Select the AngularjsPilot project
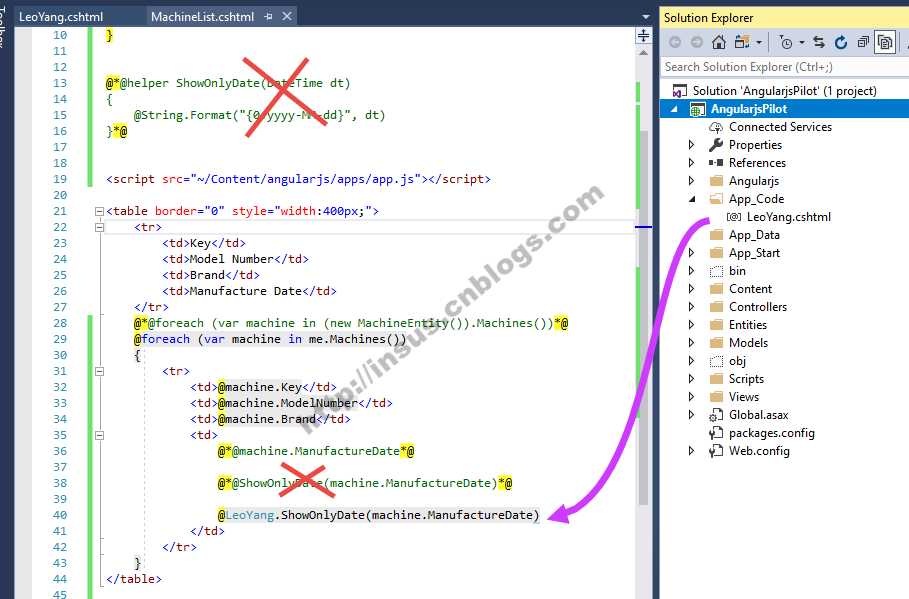The width and height of the screenshot is (909, 599). [749, 109]
